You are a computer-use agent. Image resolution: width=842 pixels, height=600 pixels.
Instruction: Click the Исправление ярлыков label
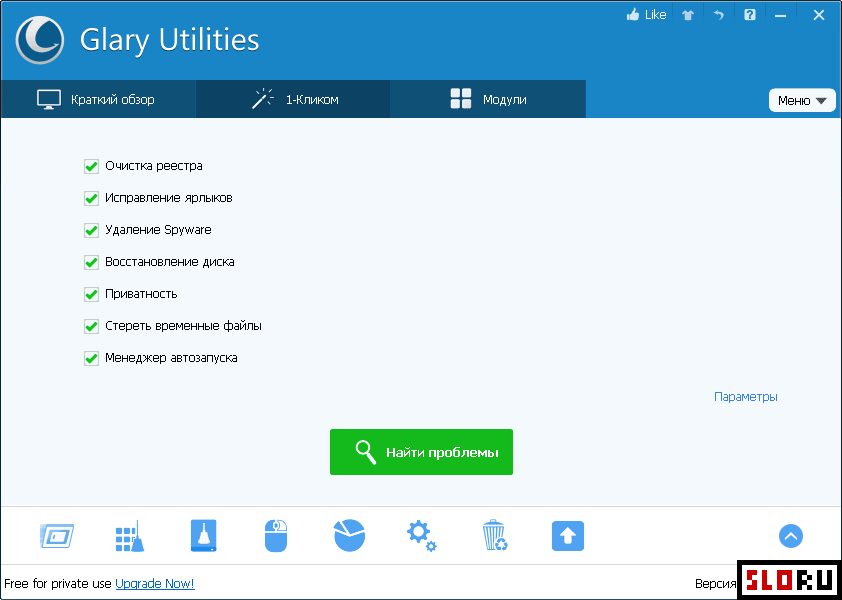169,198
